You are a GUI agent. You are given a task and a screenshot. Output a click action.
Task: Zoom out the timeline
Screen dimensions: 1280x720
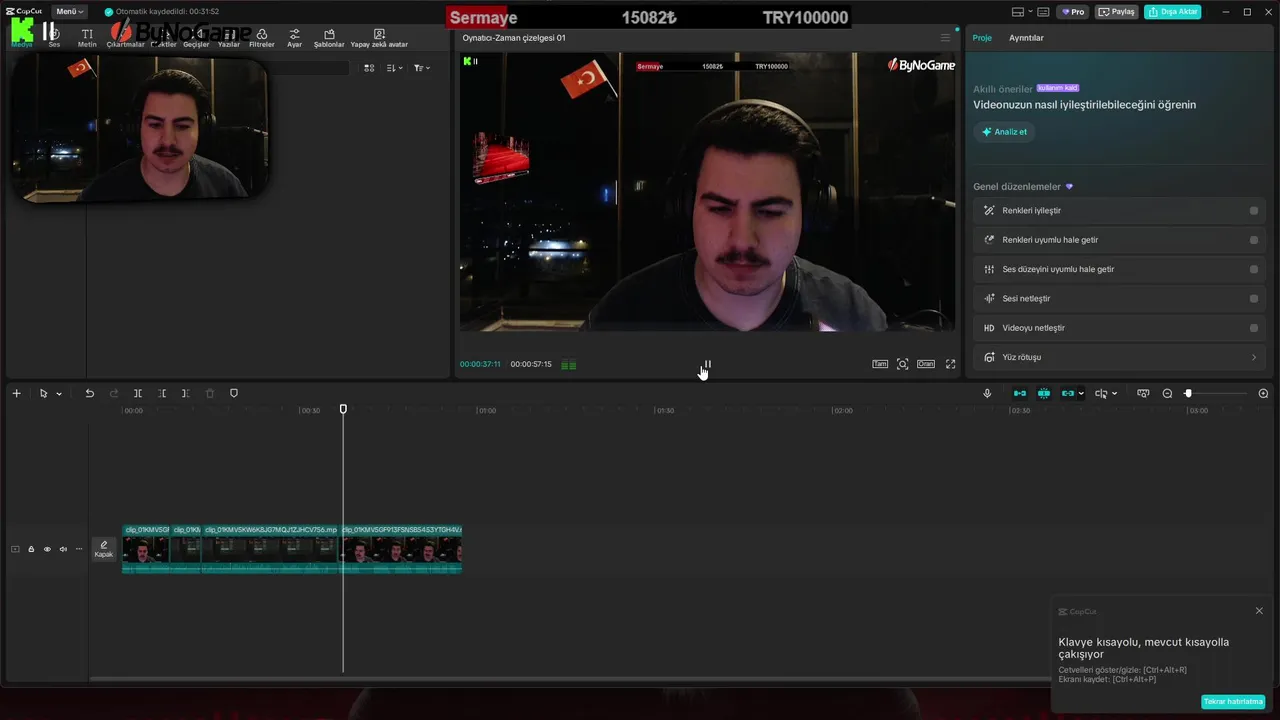[x=1167, y=393]
